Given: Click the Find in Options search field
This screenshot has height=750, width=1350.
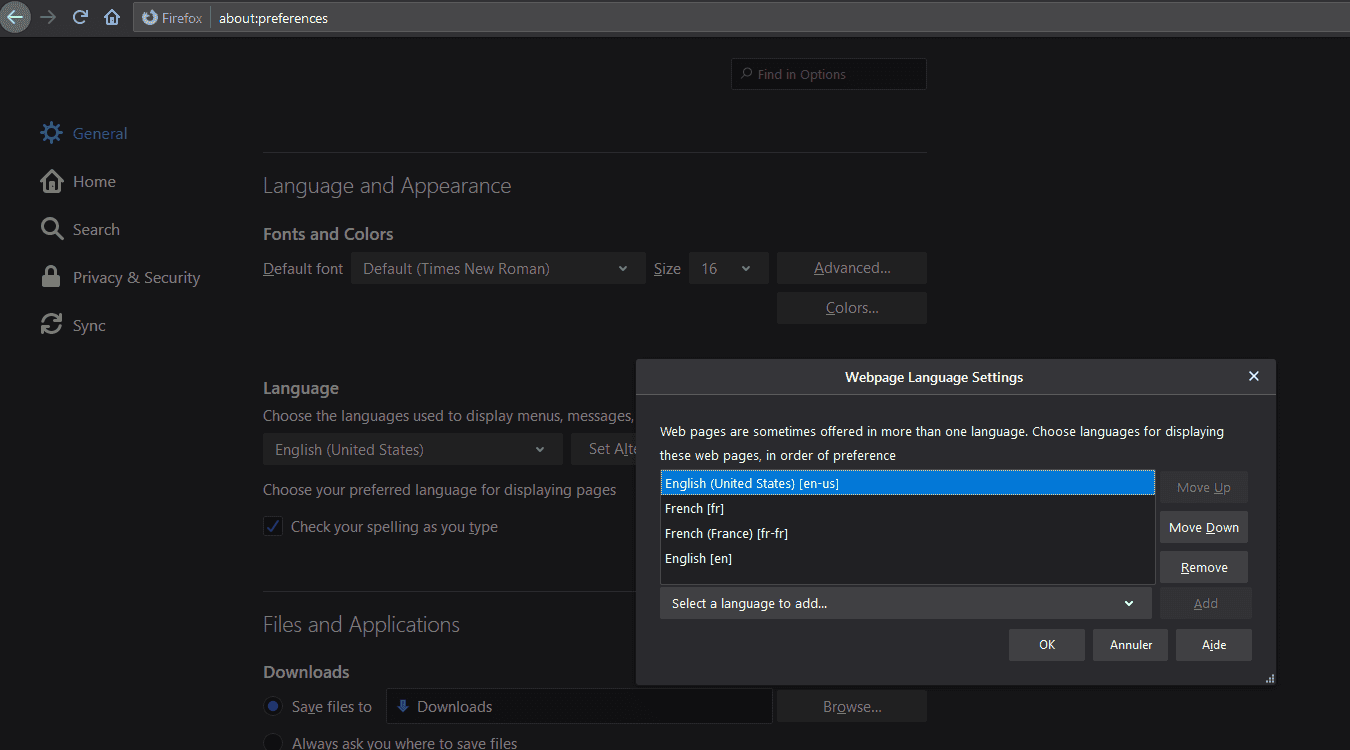Looking at the screenshot, I should 838,74.
